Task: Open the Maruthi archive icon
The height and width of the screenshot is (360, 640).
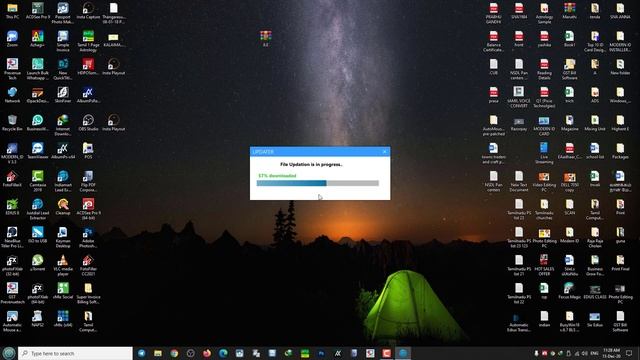Action: [569, 11]
